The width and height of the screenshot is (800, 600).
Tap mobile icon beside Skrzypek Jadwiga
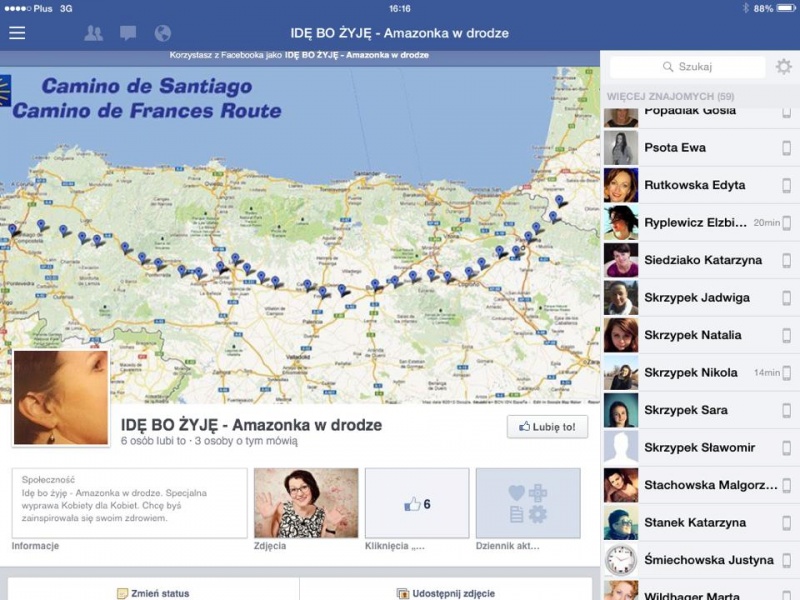click(787, 298)
